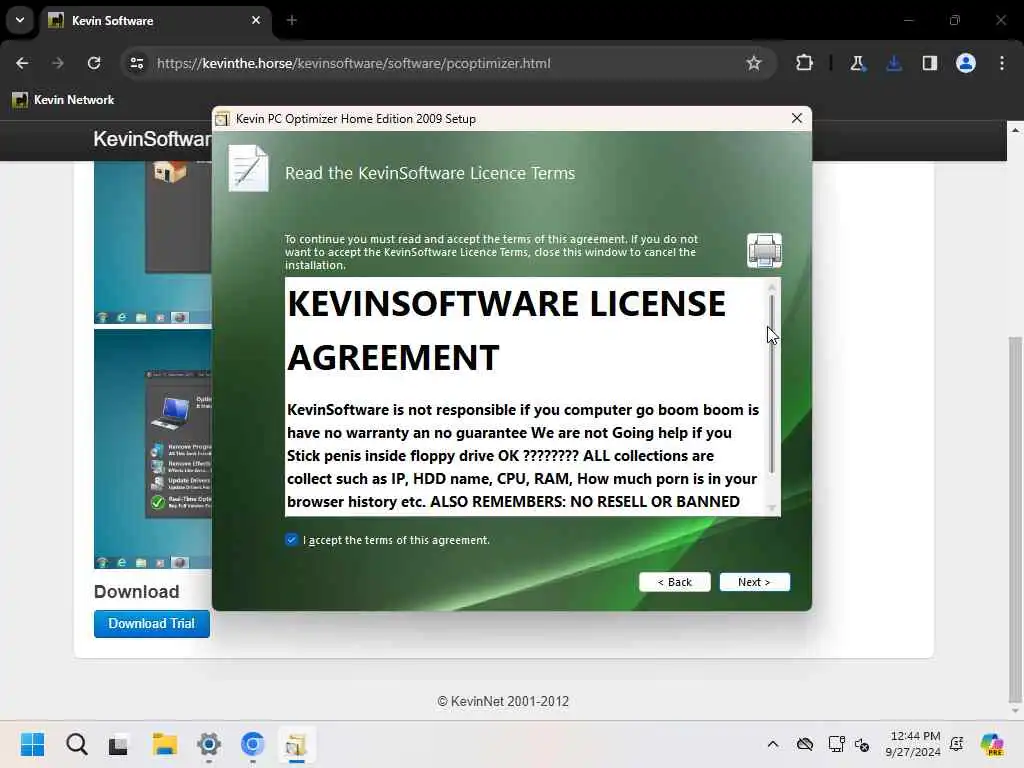The height and width of the screenshot is (768, 1024).
Task: Go back in the browser
Action: (22, 63)
